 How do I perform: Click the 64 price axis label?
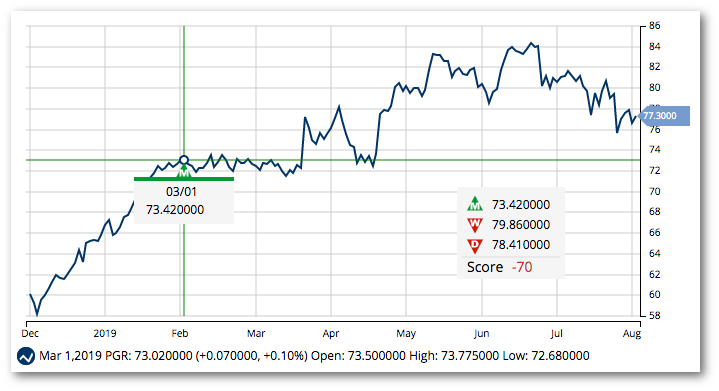[655, 253]
